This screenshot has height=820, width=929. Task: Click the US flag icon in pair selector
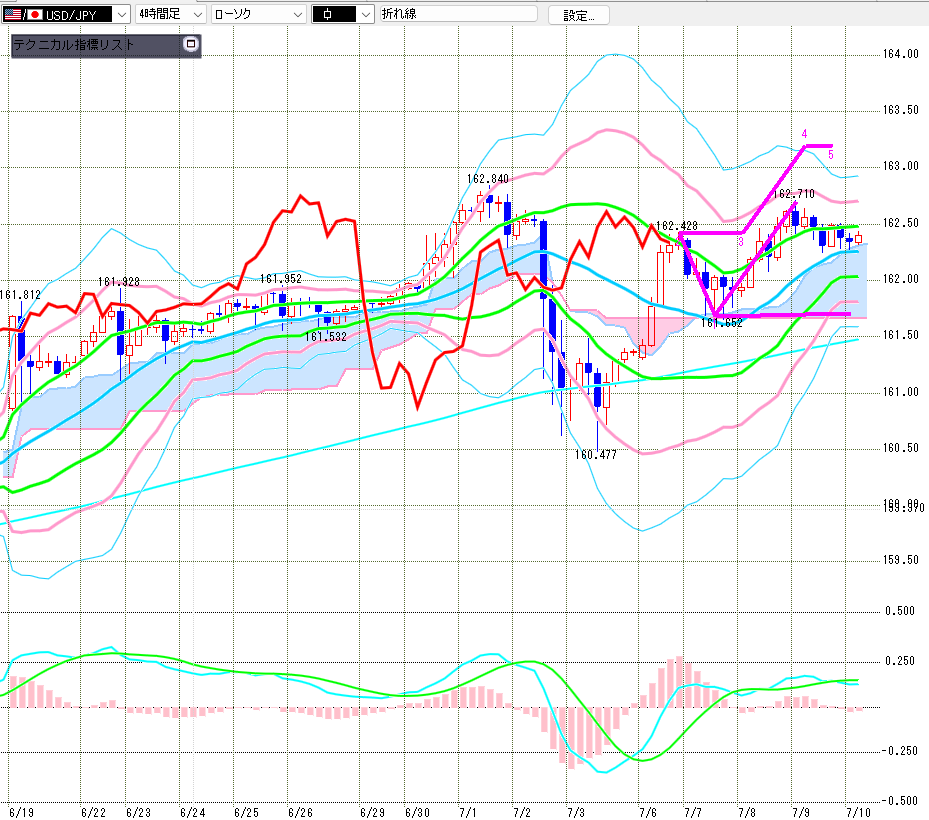pos(12,15)
